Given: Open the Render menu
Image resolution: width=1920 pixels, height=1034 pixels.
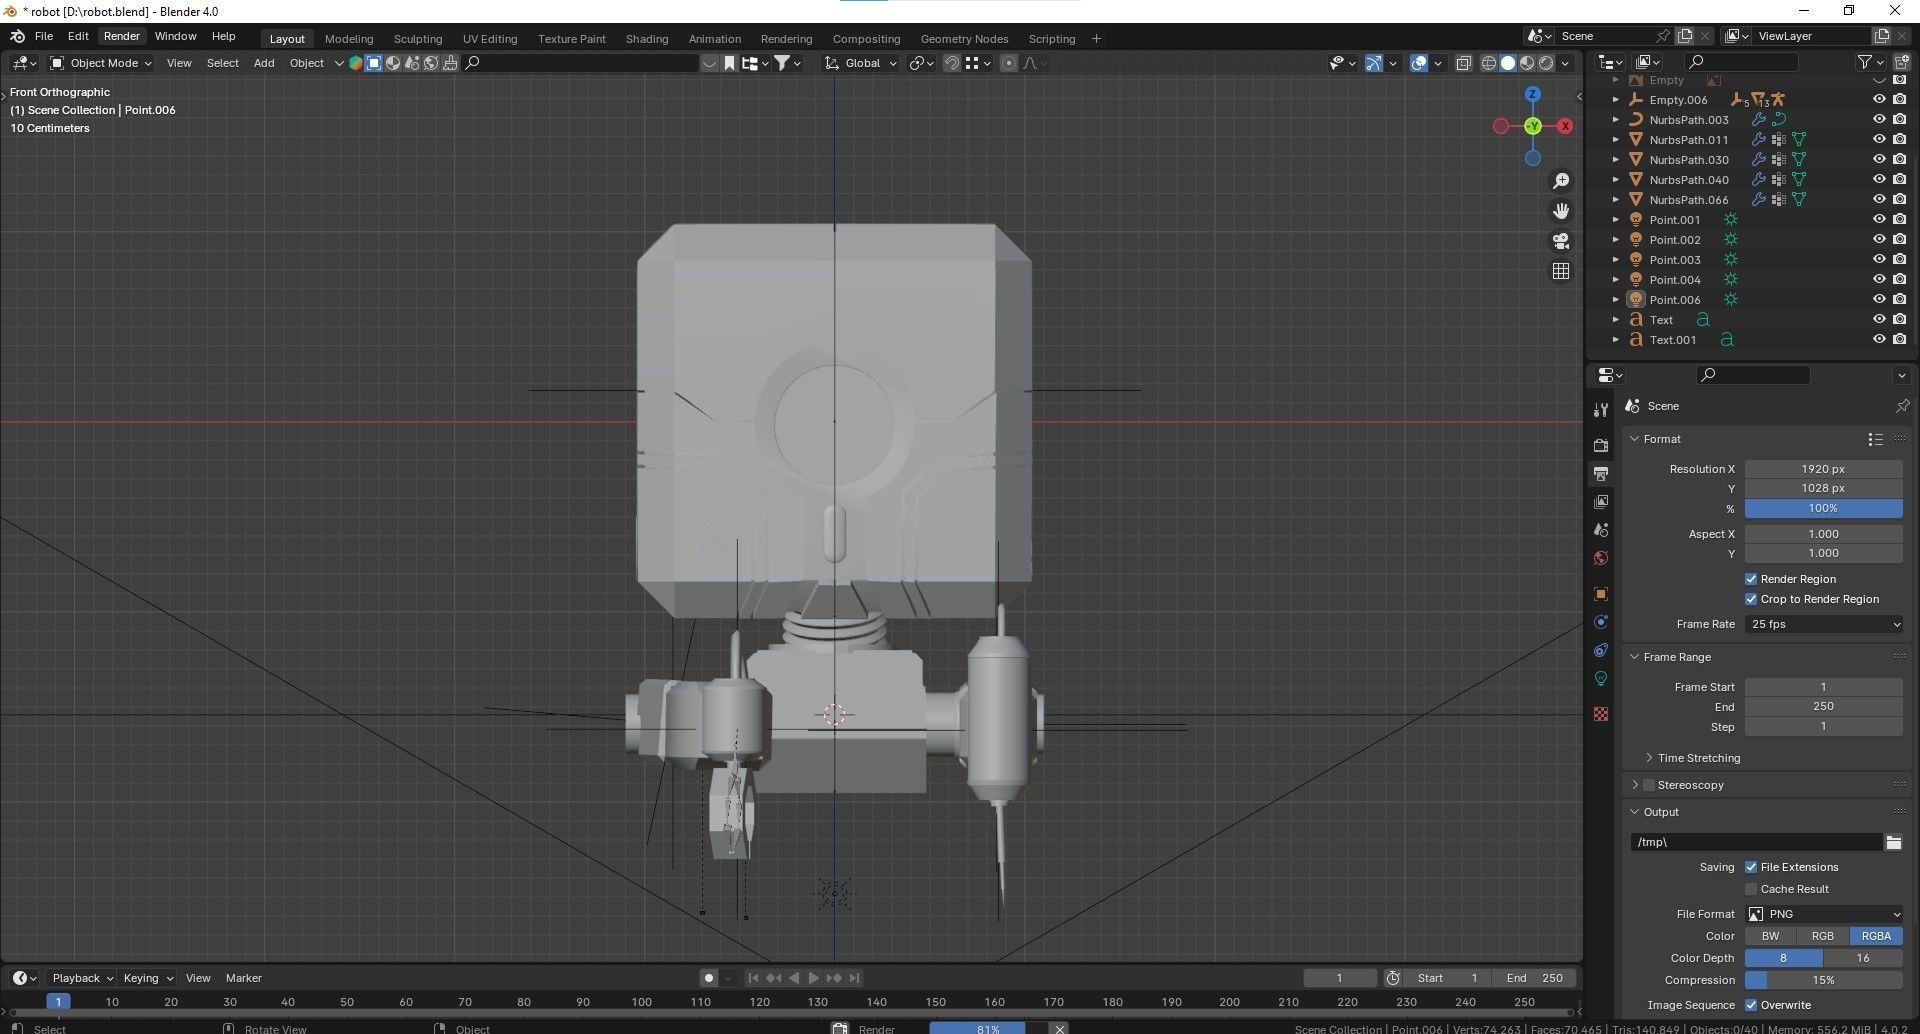Looking at the screenshot, I should point(122,36).
